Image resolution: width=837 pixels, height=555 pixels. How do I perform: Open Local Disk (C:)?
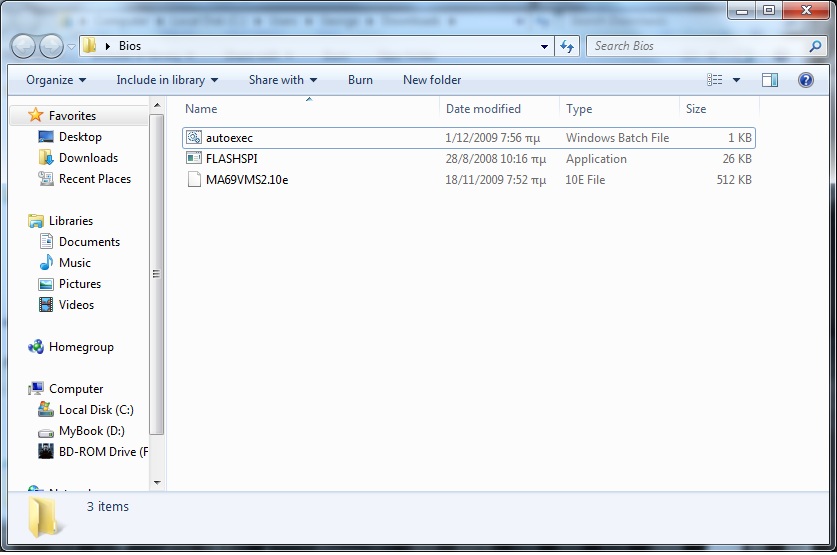coord(96,410)
